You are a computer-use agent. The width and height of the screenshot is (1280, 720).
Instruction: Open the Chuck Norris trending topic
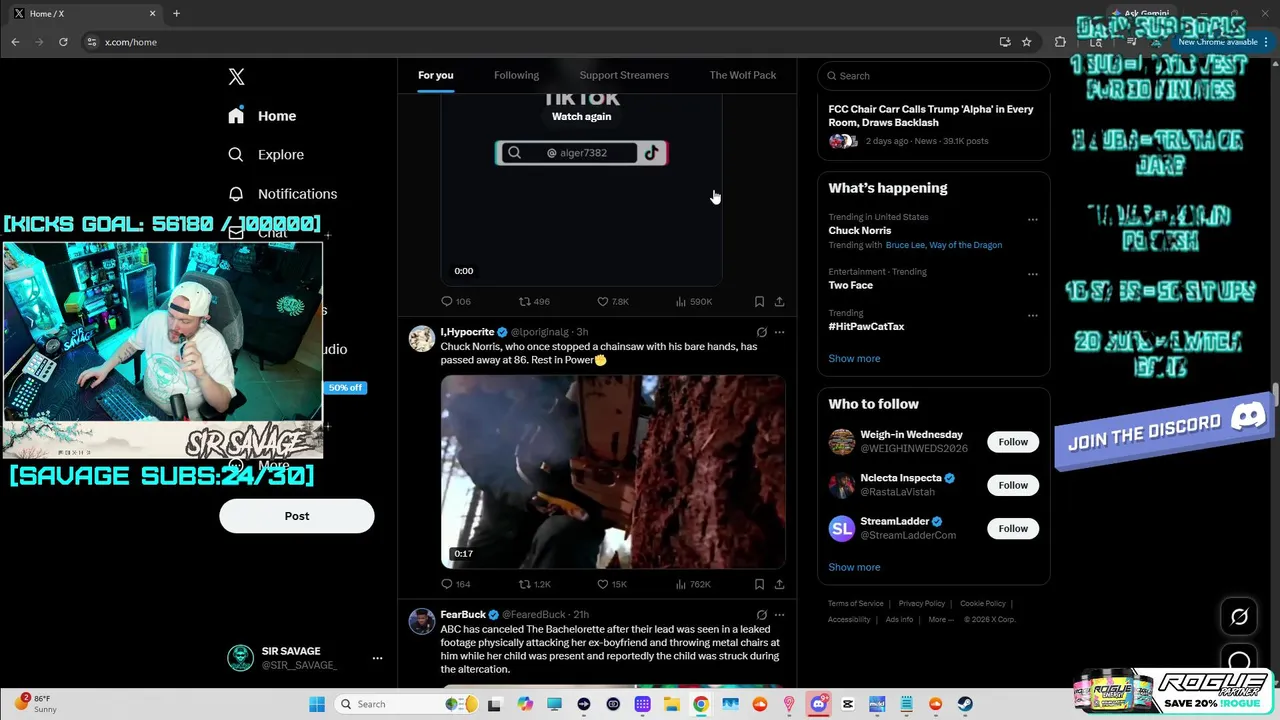(x=859, y=230)
